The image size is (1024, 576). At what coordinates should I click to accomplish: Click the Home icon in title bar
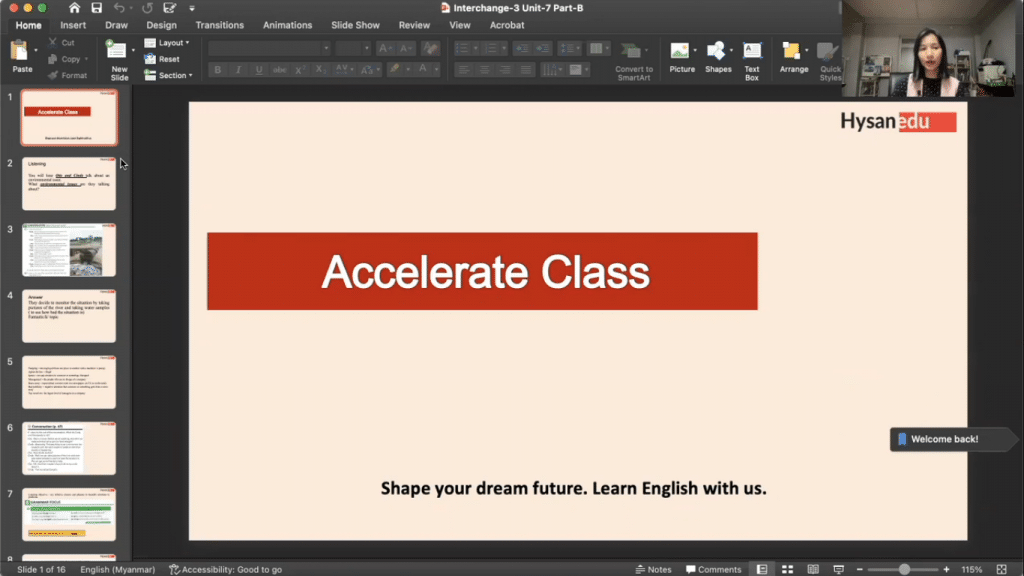pos(74,8)
